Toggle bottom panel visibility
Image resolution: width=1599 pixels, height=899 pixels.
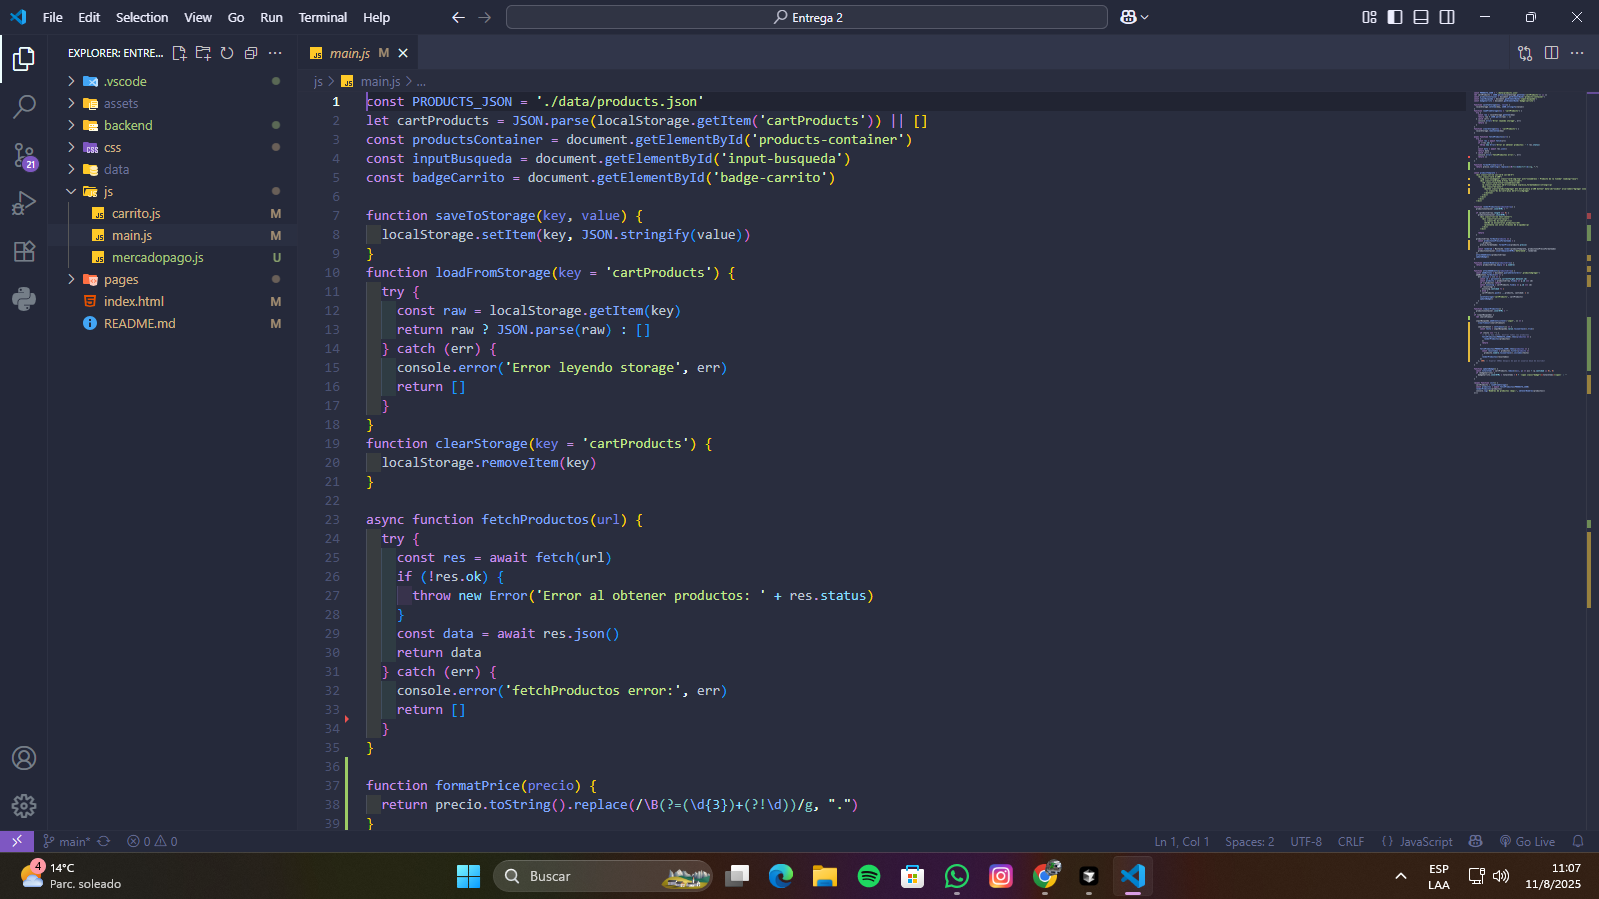click(x=1421, y=17)
